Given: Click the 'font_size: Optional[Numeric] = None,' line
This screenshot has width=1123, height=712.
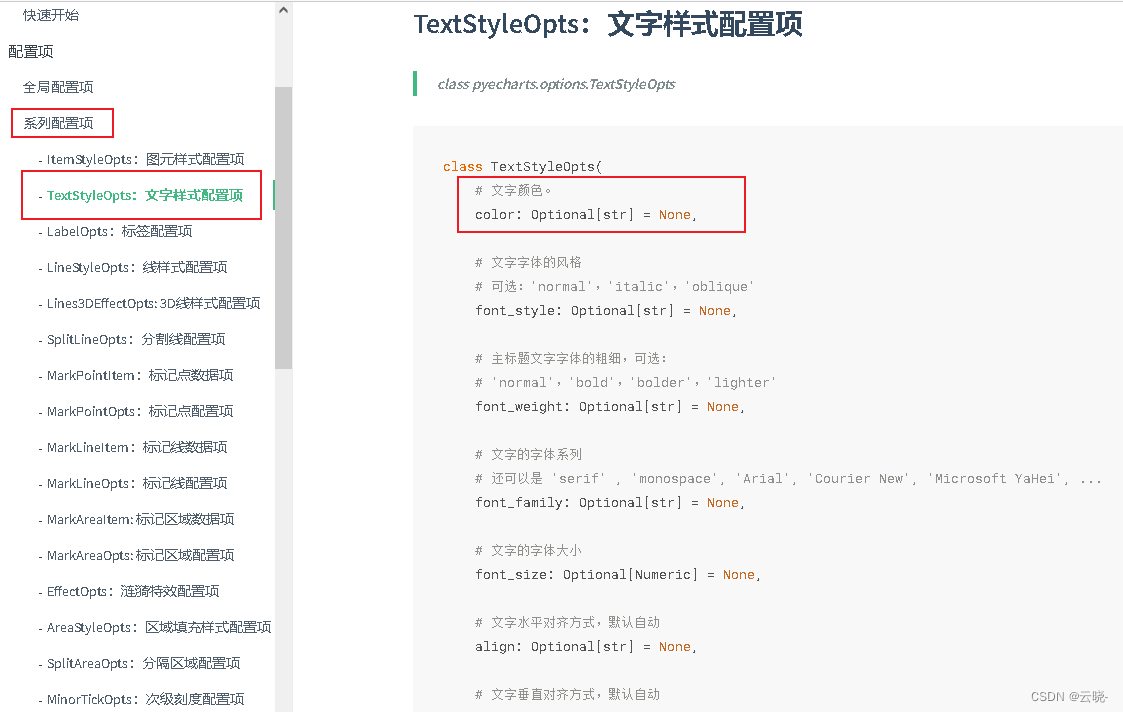Looking at the screenshot, I should (x=617, y=574).
